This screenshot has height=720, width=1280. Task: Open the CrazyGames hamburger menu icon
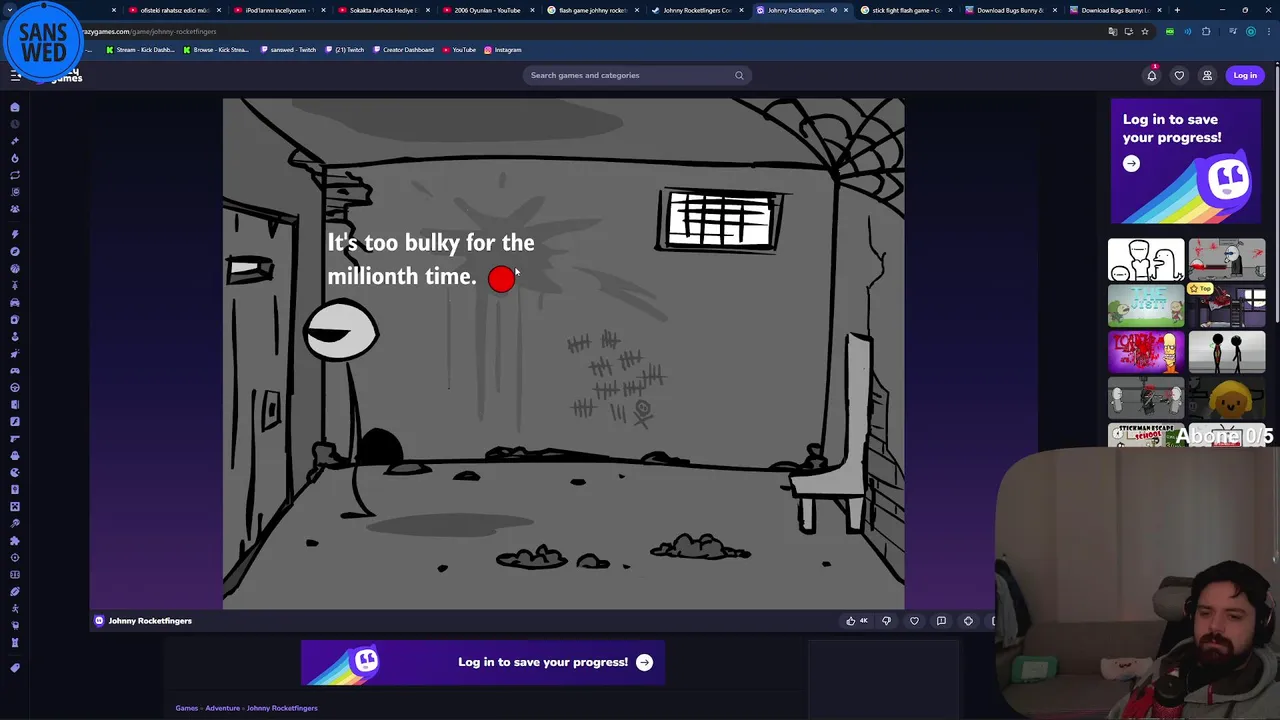(15, 75)
